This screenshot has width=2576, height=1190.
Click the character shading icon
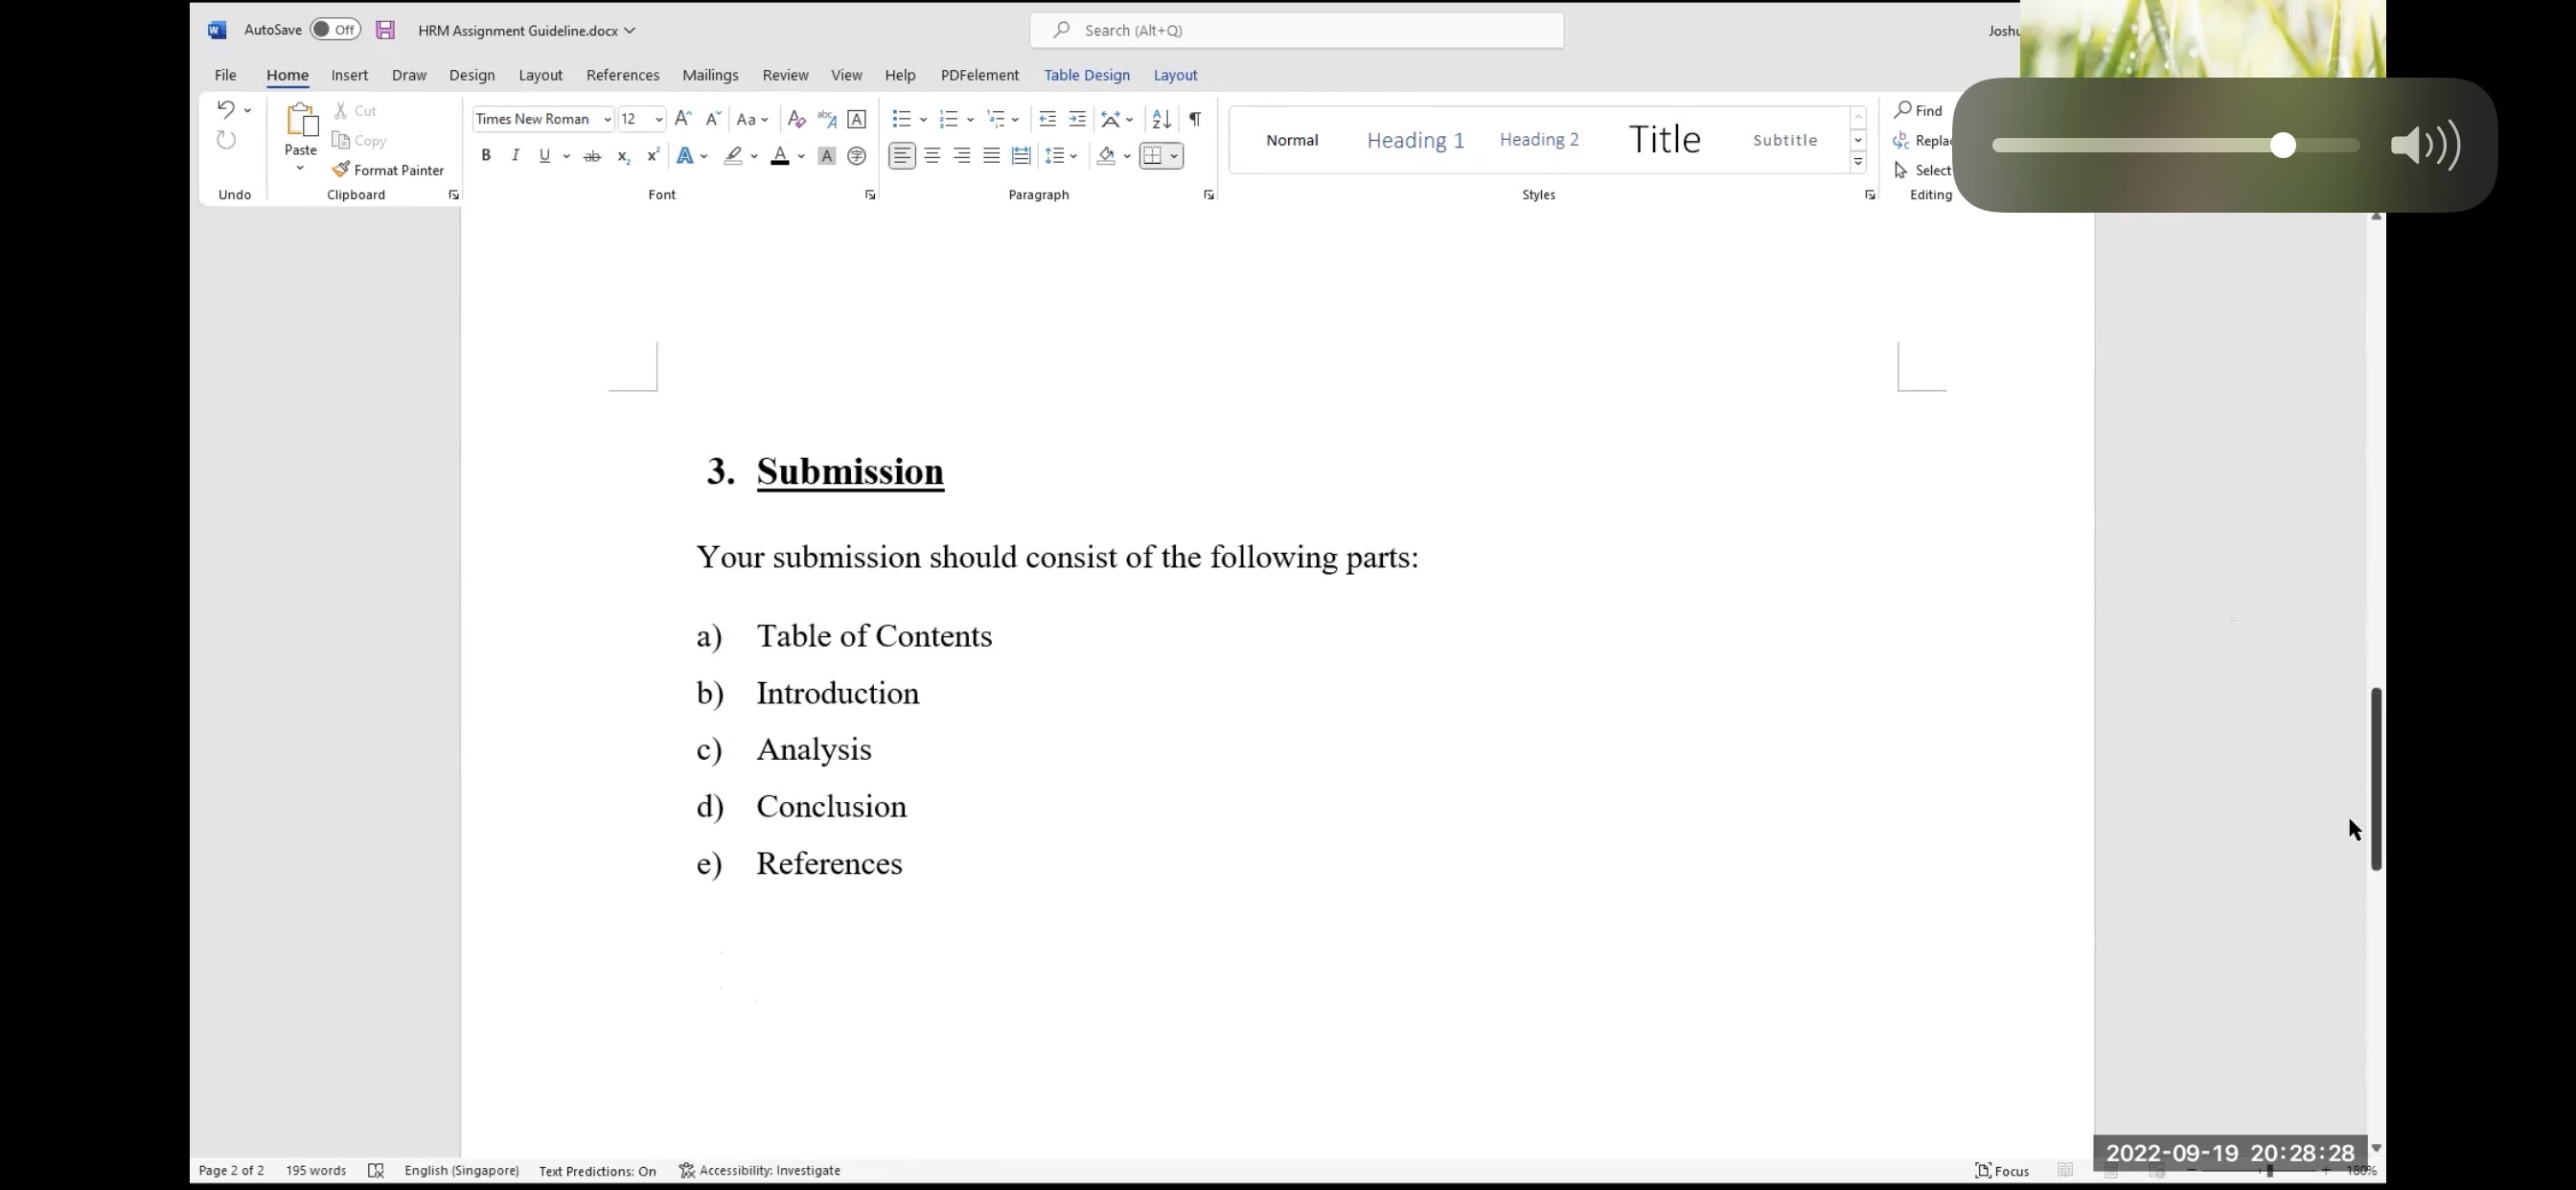click(x=826, y=156)
